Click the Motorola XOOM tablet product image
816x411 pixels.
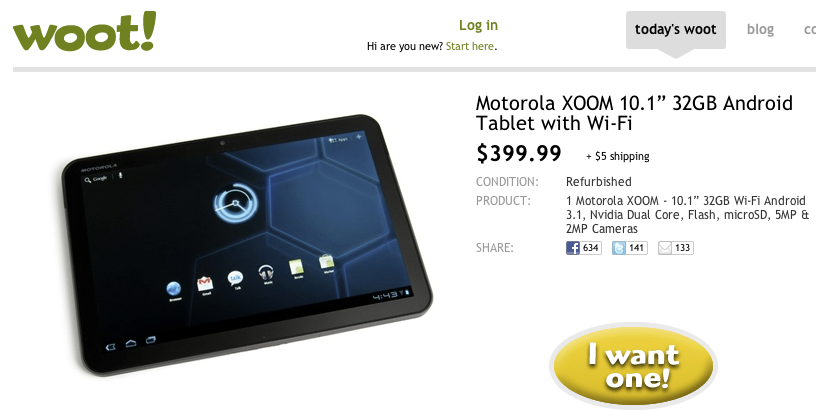(247, 245)
